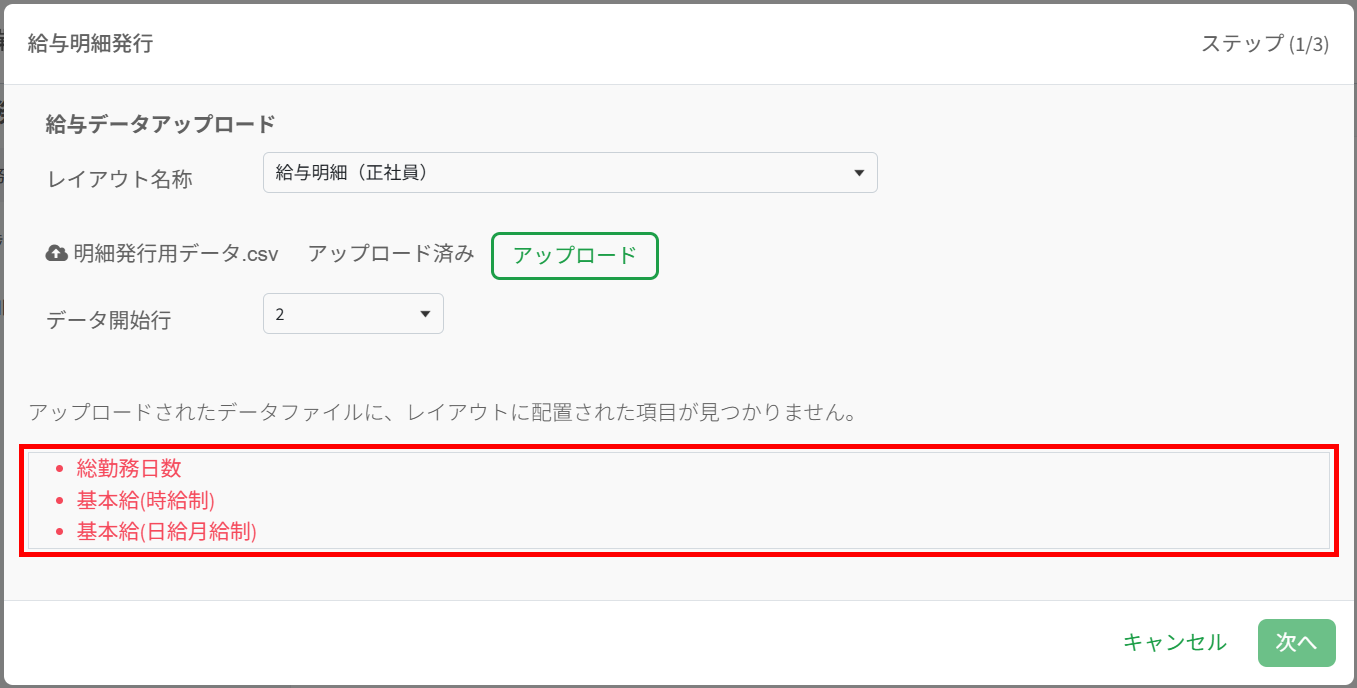Select the 基本給(日給月給制) error item
This screenshot has width=1357, height=688.
167,532
